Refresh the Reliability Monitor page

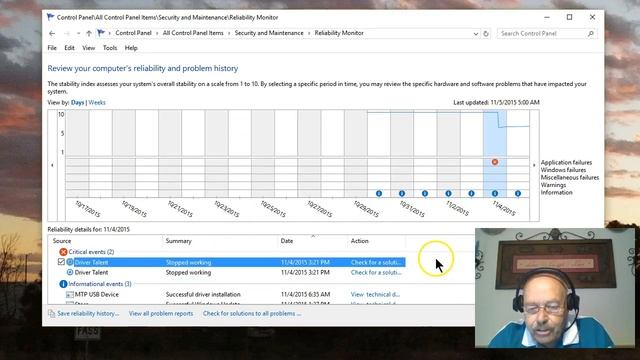[x=486, y=33]
